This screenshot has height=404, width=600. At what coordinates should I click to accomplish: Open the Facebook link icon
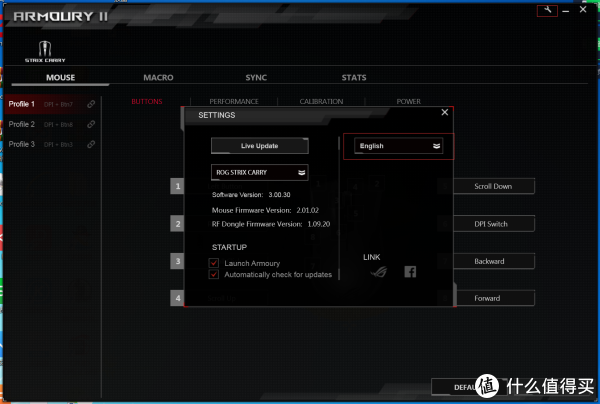[410, 272]
